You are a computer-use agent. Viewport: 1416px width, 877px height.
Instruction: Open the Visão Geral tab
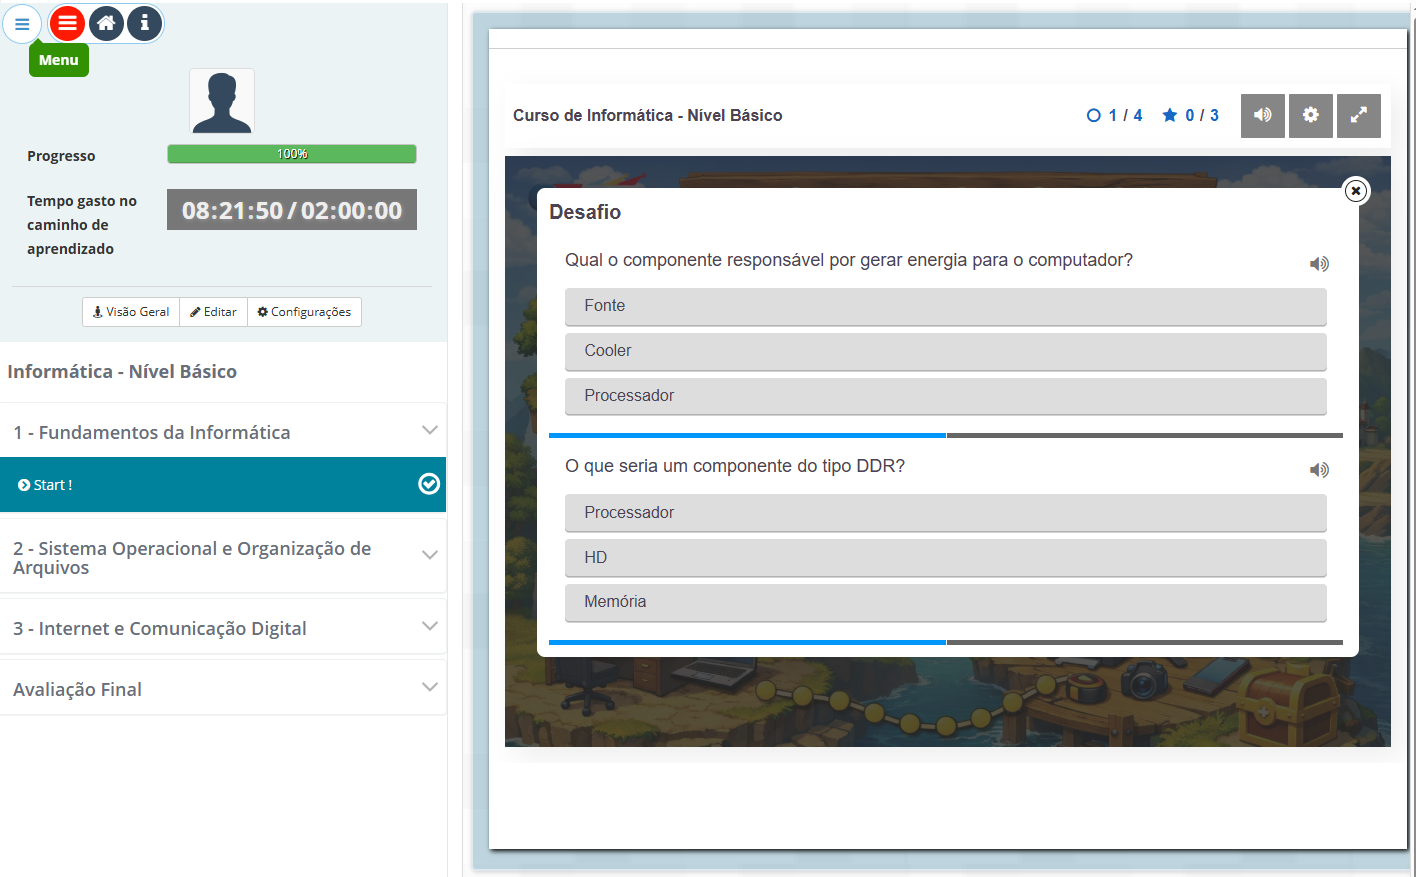[x=131, y=312]
